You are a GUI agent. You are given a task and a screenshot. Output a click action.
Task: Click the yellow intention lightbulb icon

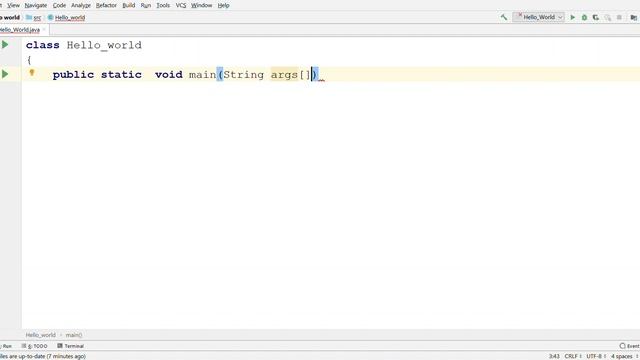(x=32, y=73)
